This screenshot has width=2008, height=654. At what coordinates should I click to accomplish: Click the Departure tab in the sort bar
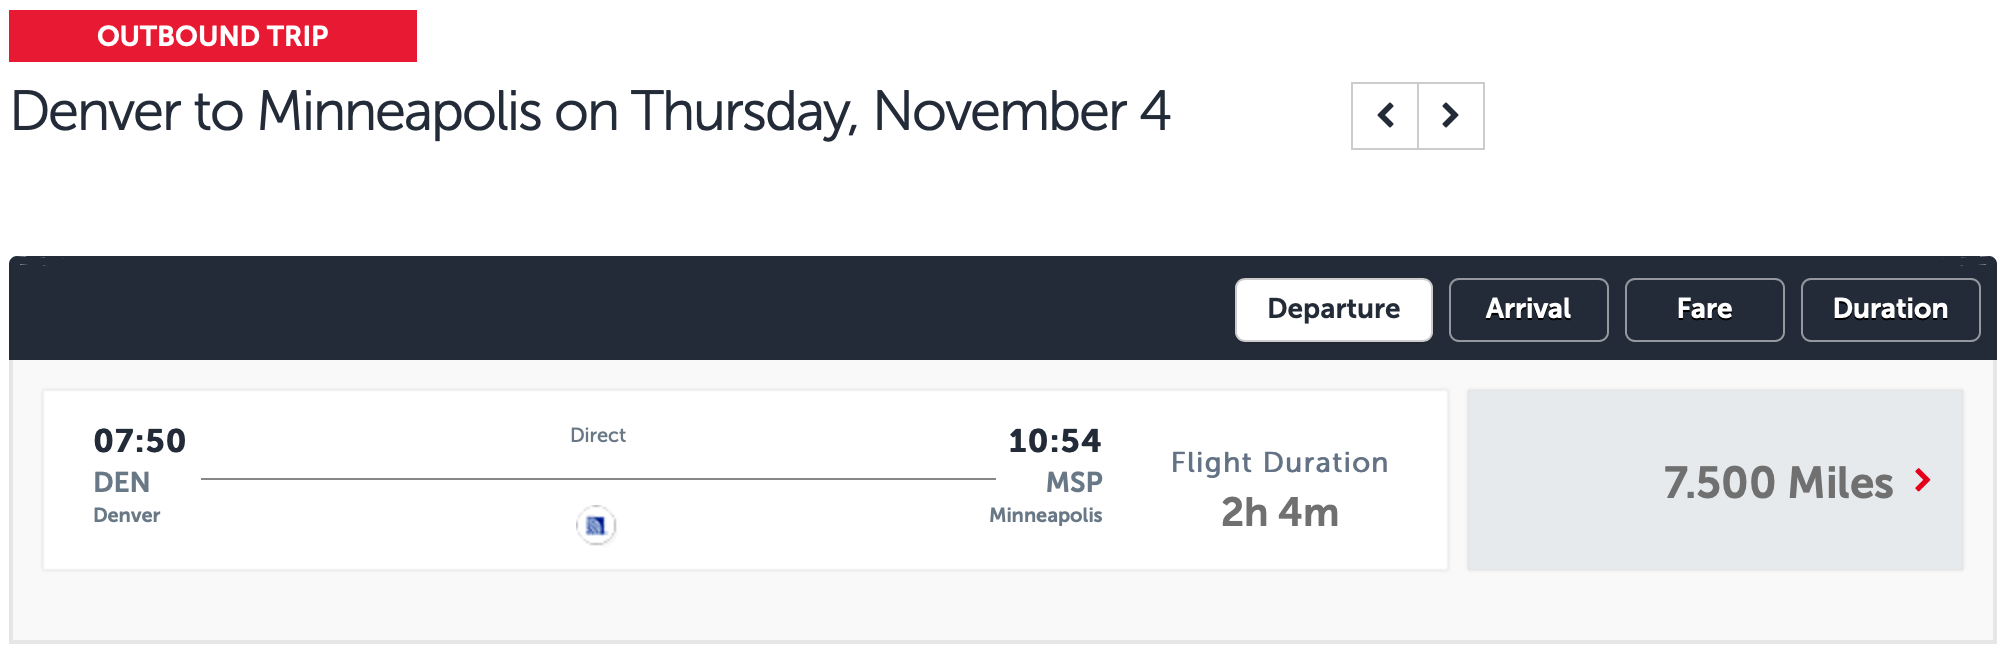click(1333, 309)
